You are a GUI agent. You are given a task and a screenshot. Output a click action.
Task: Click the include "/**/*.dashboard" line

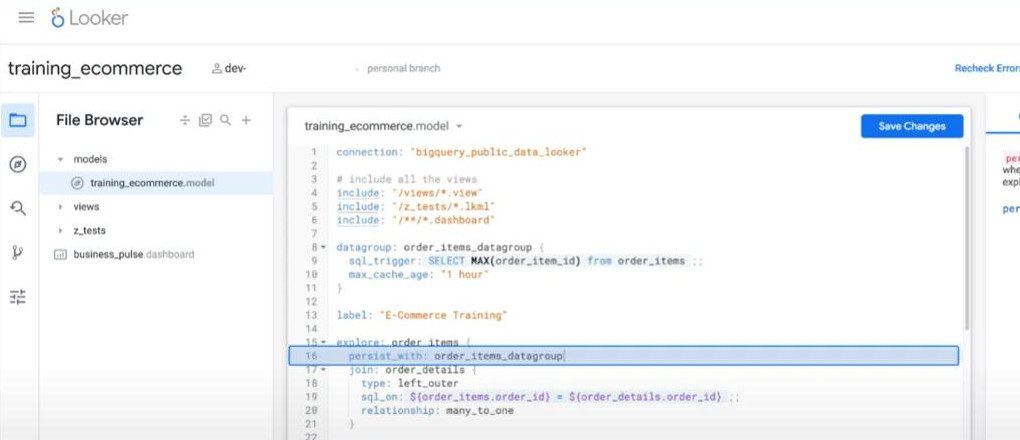pyautogui.click(x=416, y=221)
